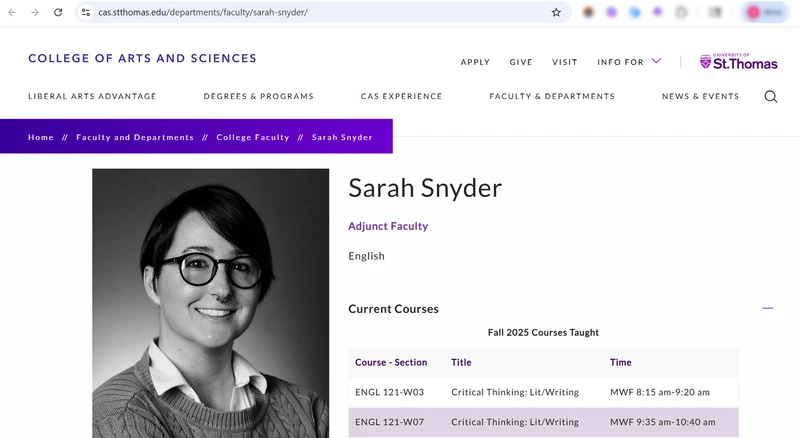Open Faculty & Departments menu
The image size is (800, 438).
click(552, 96)
